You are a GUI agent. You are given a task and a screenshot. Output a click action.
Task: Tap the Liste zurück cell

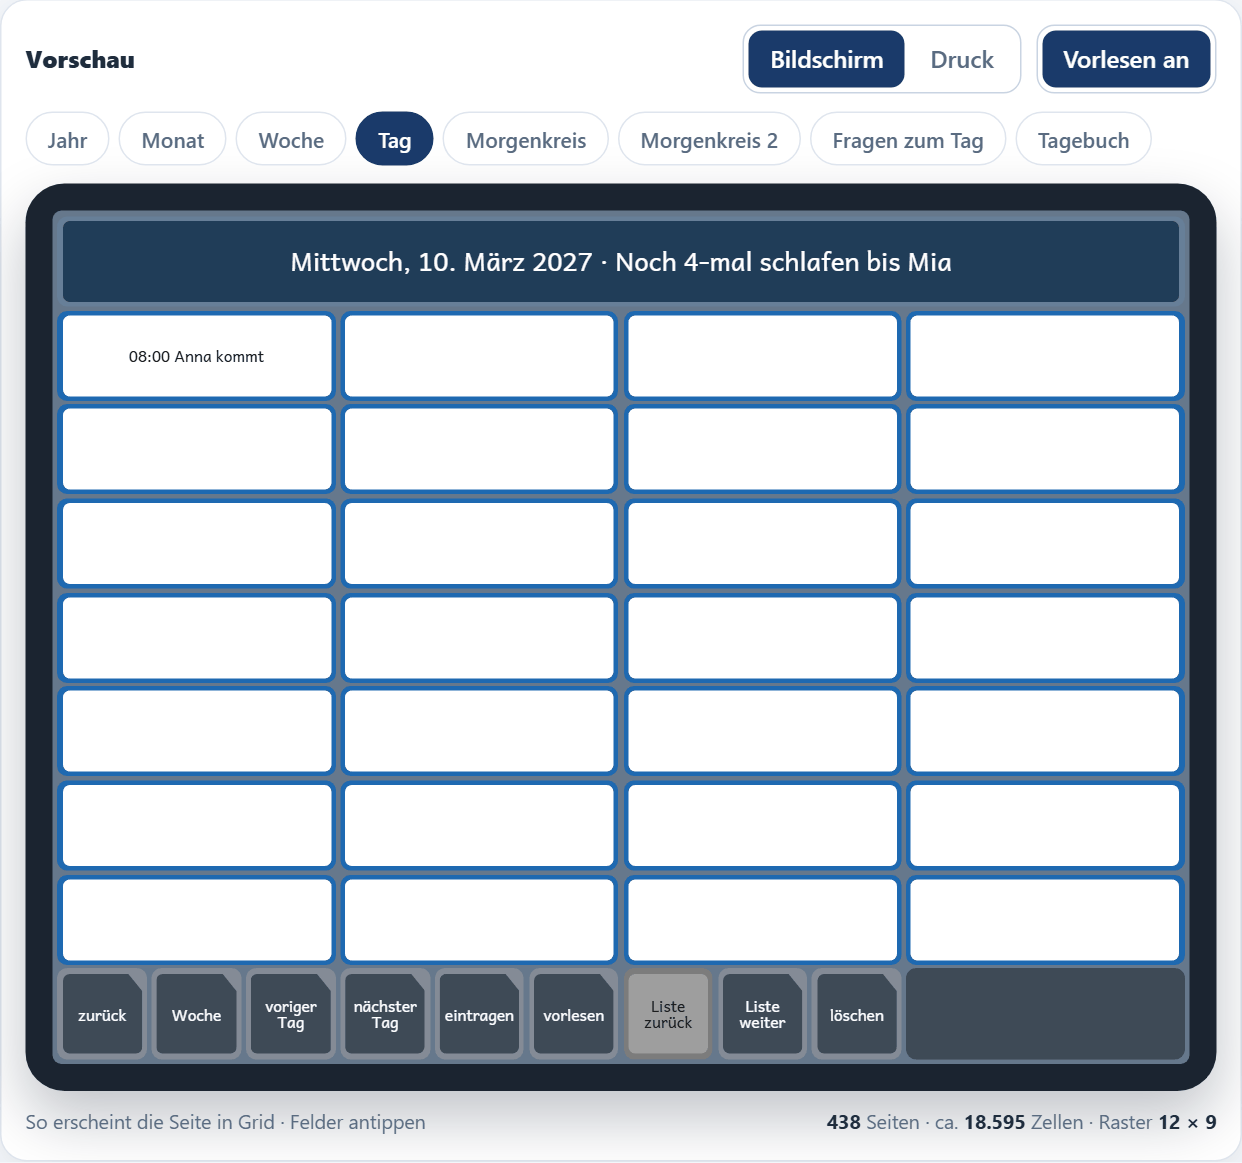point(668,1014)
